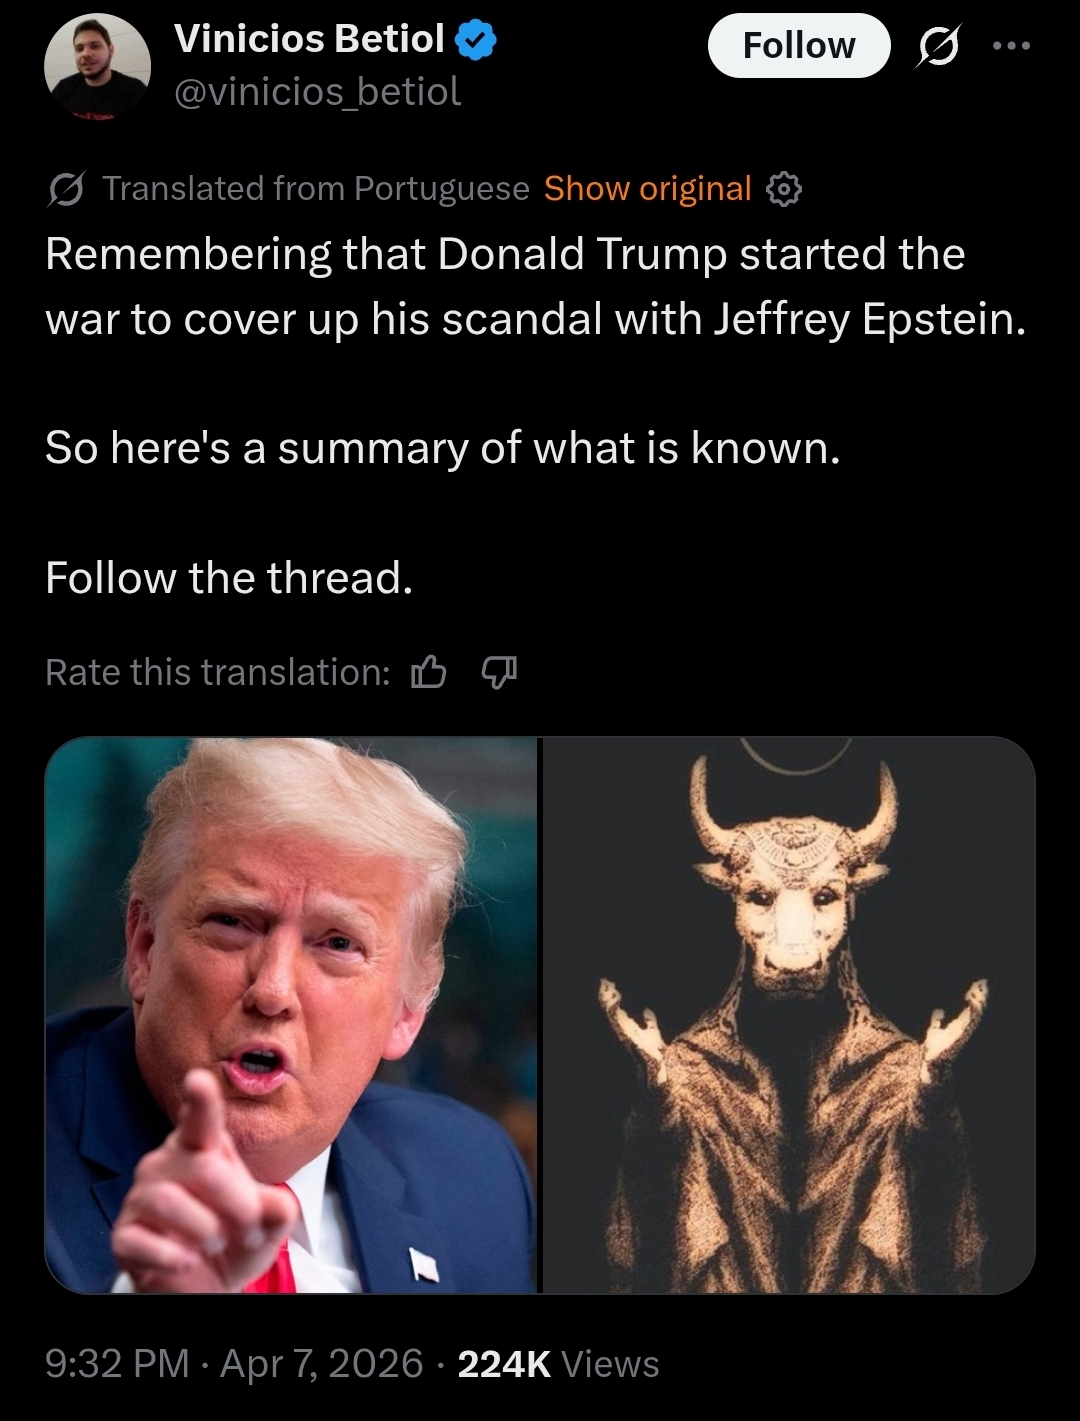View the 224K Views count
1080x1421 pixels.
[x=558, y=1363]
